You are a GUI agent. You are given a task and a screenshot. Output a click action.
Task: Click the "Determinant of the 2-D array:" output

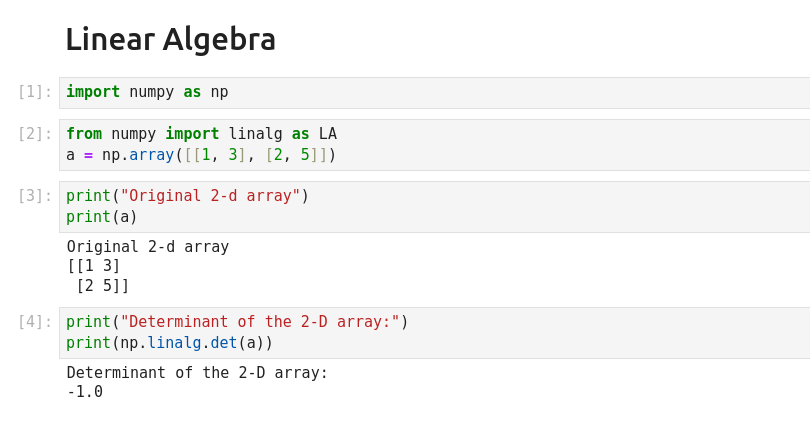pos(197,373)
